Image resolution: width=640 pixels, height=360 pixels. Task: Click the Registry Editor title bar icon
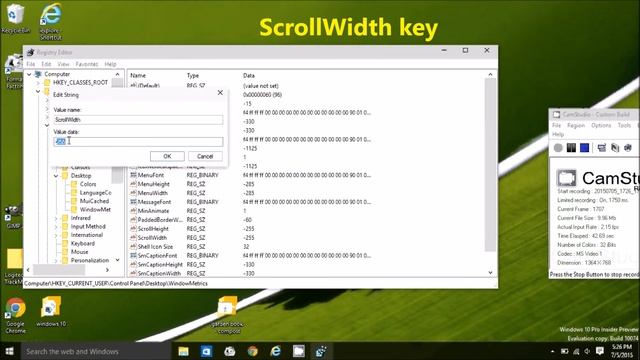[30, 52]
